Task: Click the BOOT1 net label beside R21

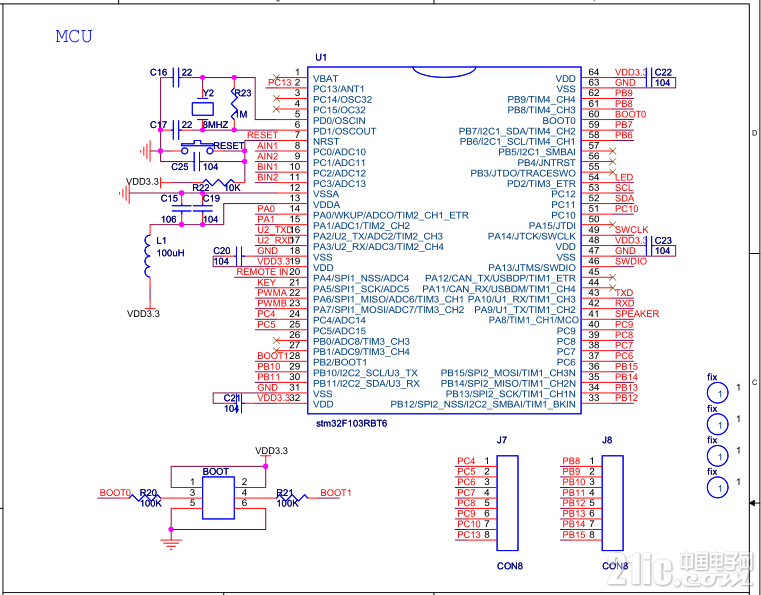Action: coord(335,493)
